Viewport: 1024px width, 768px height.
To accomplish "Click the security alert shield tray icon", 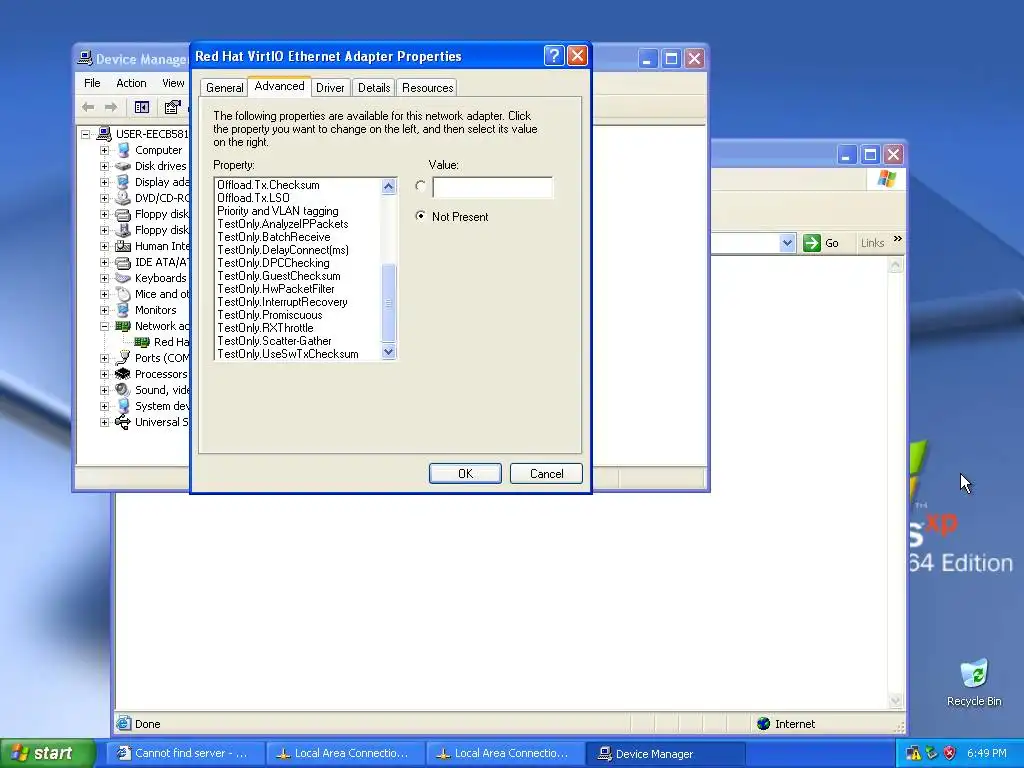I will click(950, 753).
